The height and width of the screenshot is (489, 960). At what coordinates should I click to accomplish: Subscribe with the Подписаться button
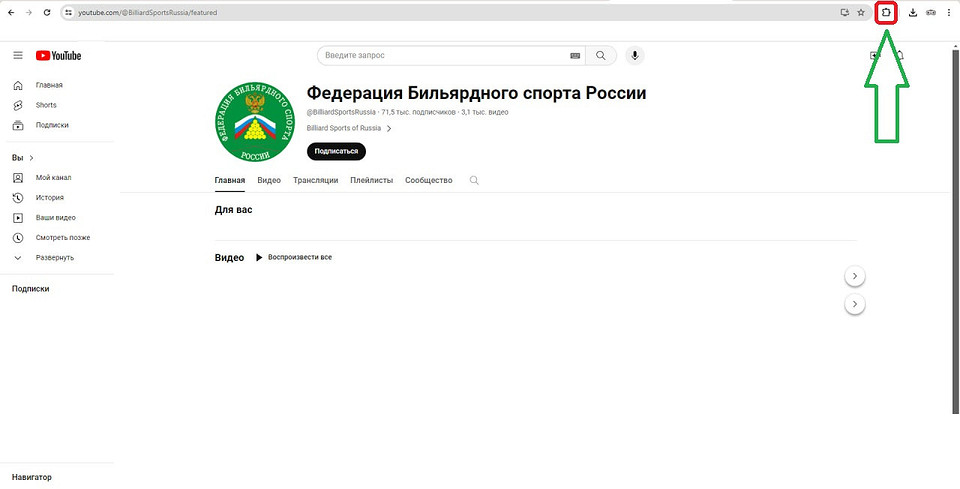(x=336, y=151)
